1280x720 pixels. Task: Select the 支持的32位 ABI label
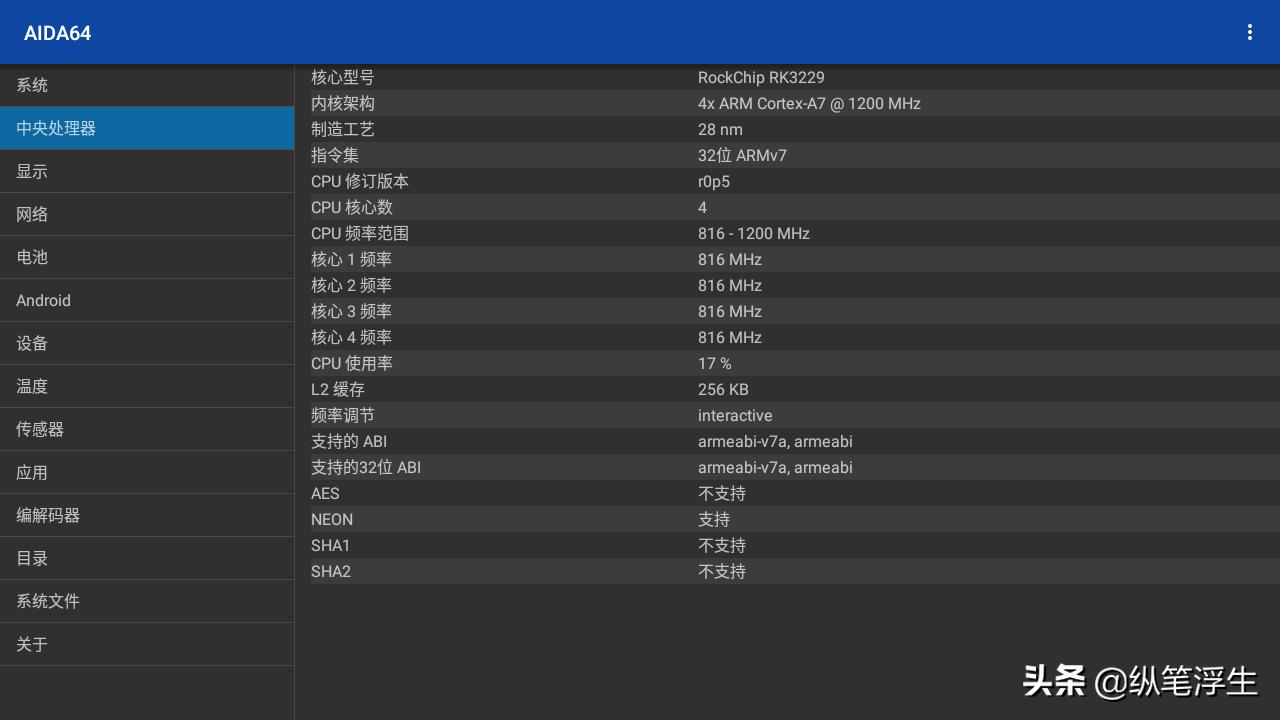[x=366, y=467]
